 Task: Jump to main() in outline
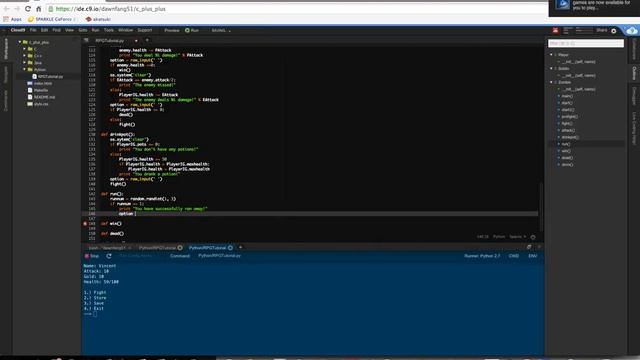(x=567, y=96)
